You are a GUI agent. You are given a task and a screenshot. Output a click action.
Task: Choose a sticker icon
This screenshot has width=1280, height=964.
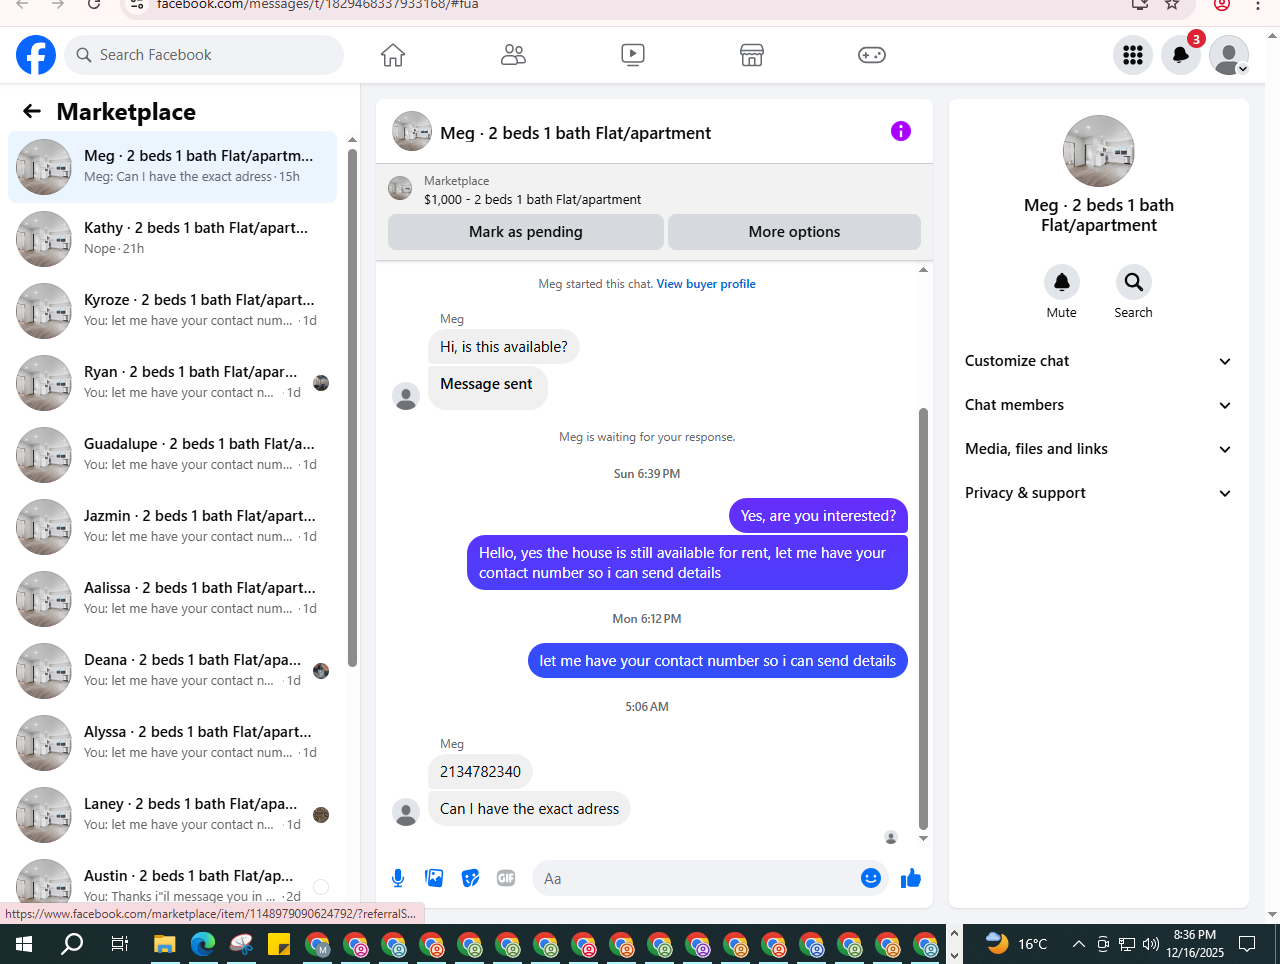[470, 878]
